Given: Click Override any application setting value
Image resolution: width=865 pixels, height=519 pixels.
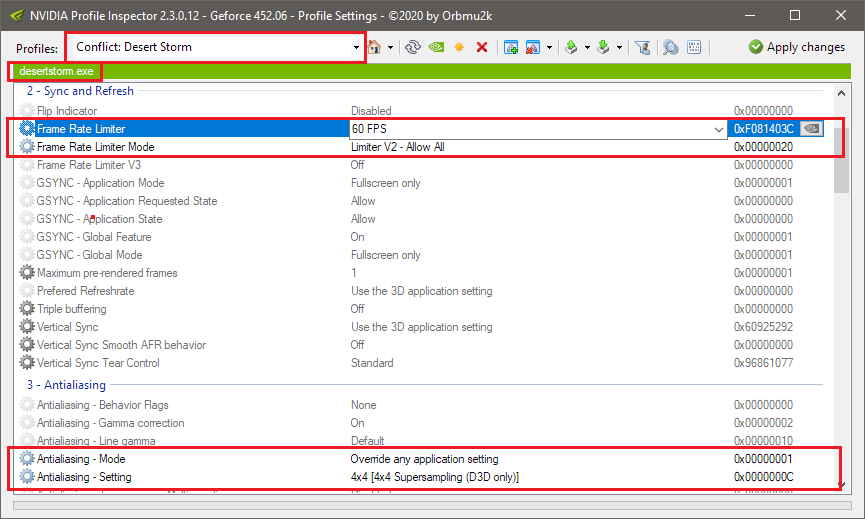Looking at the screenshot, I should click(x=424, y=459).
